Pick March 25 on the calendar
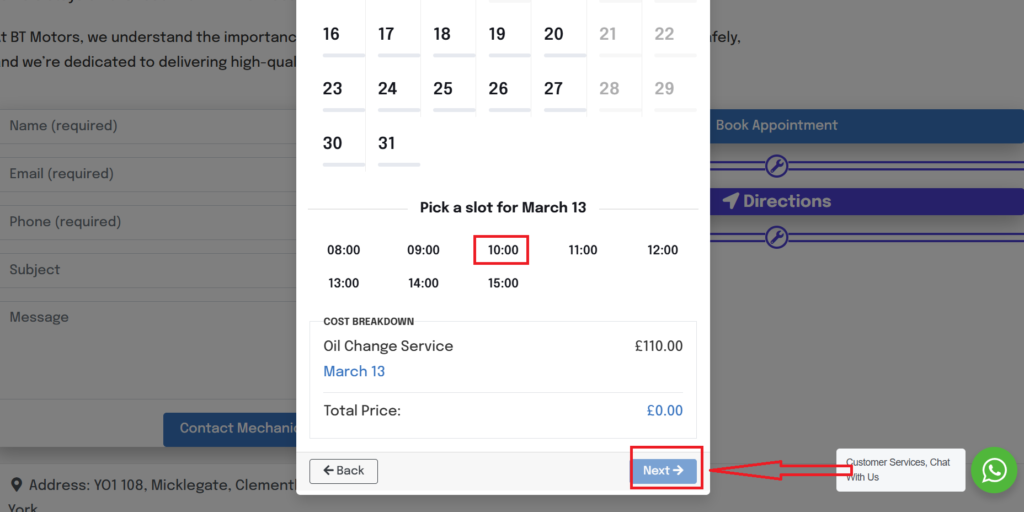The width and height of the screenshot is (1024, 512). 443,89
